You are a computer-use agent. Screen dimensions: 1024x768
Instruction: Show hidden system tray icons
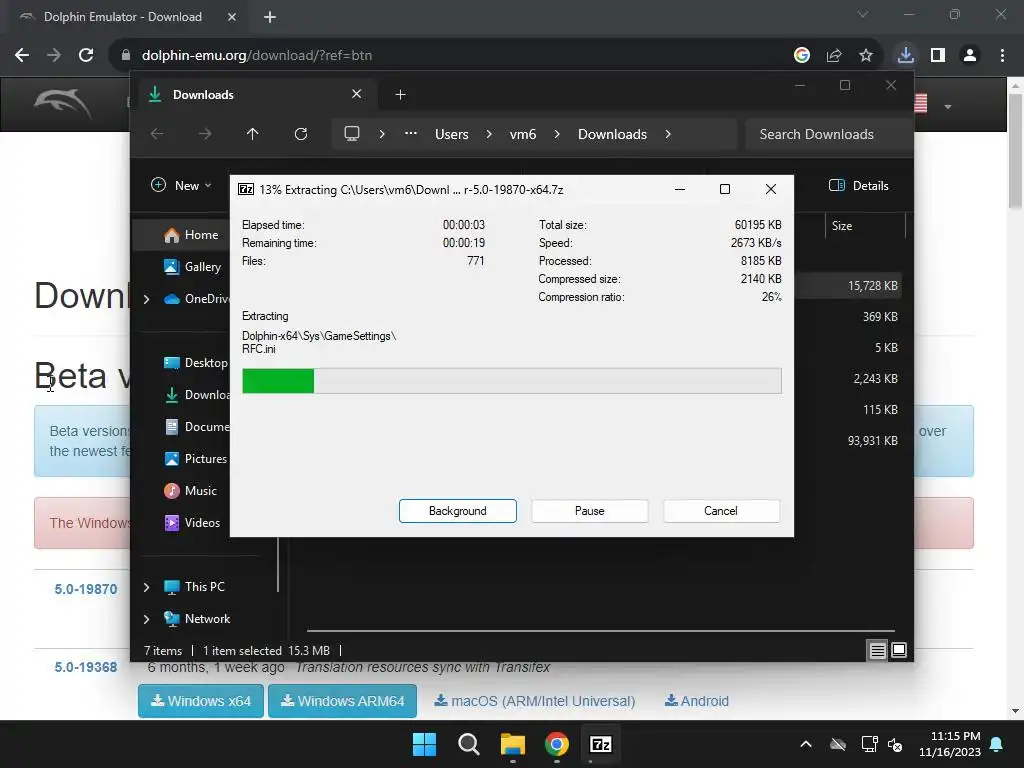point(806,744)
